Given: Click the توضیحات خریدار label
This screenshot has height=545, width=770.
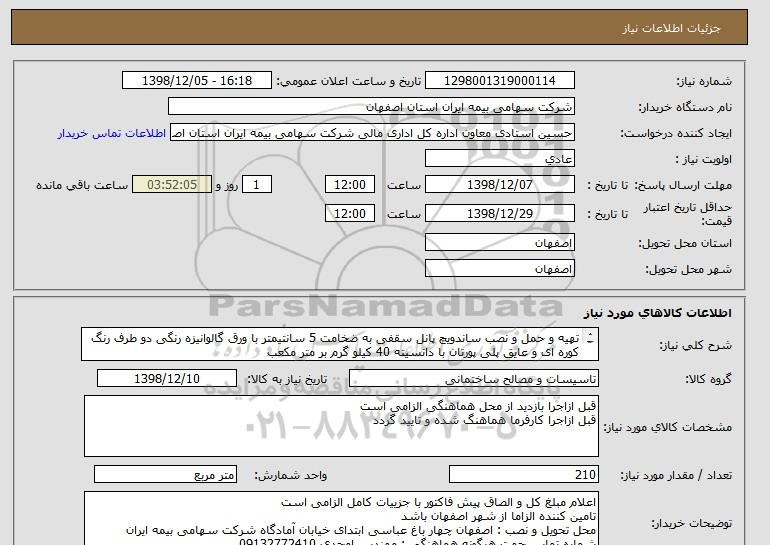Looking at the screenshot, I should pos(691,523).
